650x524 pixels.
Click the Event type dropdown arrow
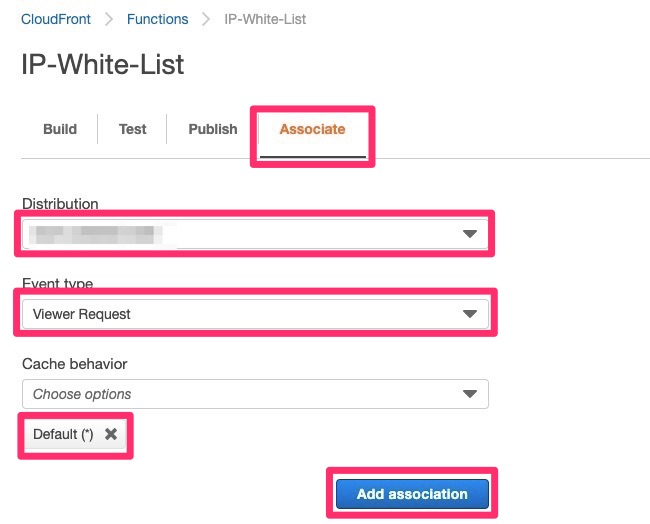(x=469, y=314)
